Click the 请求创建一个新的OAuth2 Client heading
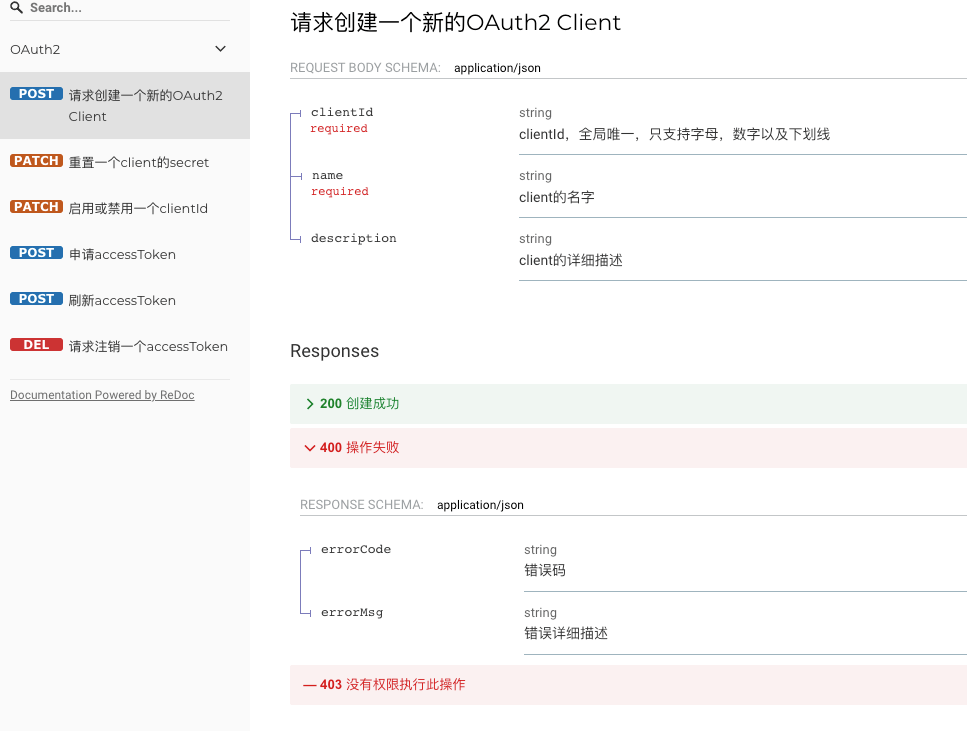The image size is (967, 731). pyautogui.click(x=455, y=22)
